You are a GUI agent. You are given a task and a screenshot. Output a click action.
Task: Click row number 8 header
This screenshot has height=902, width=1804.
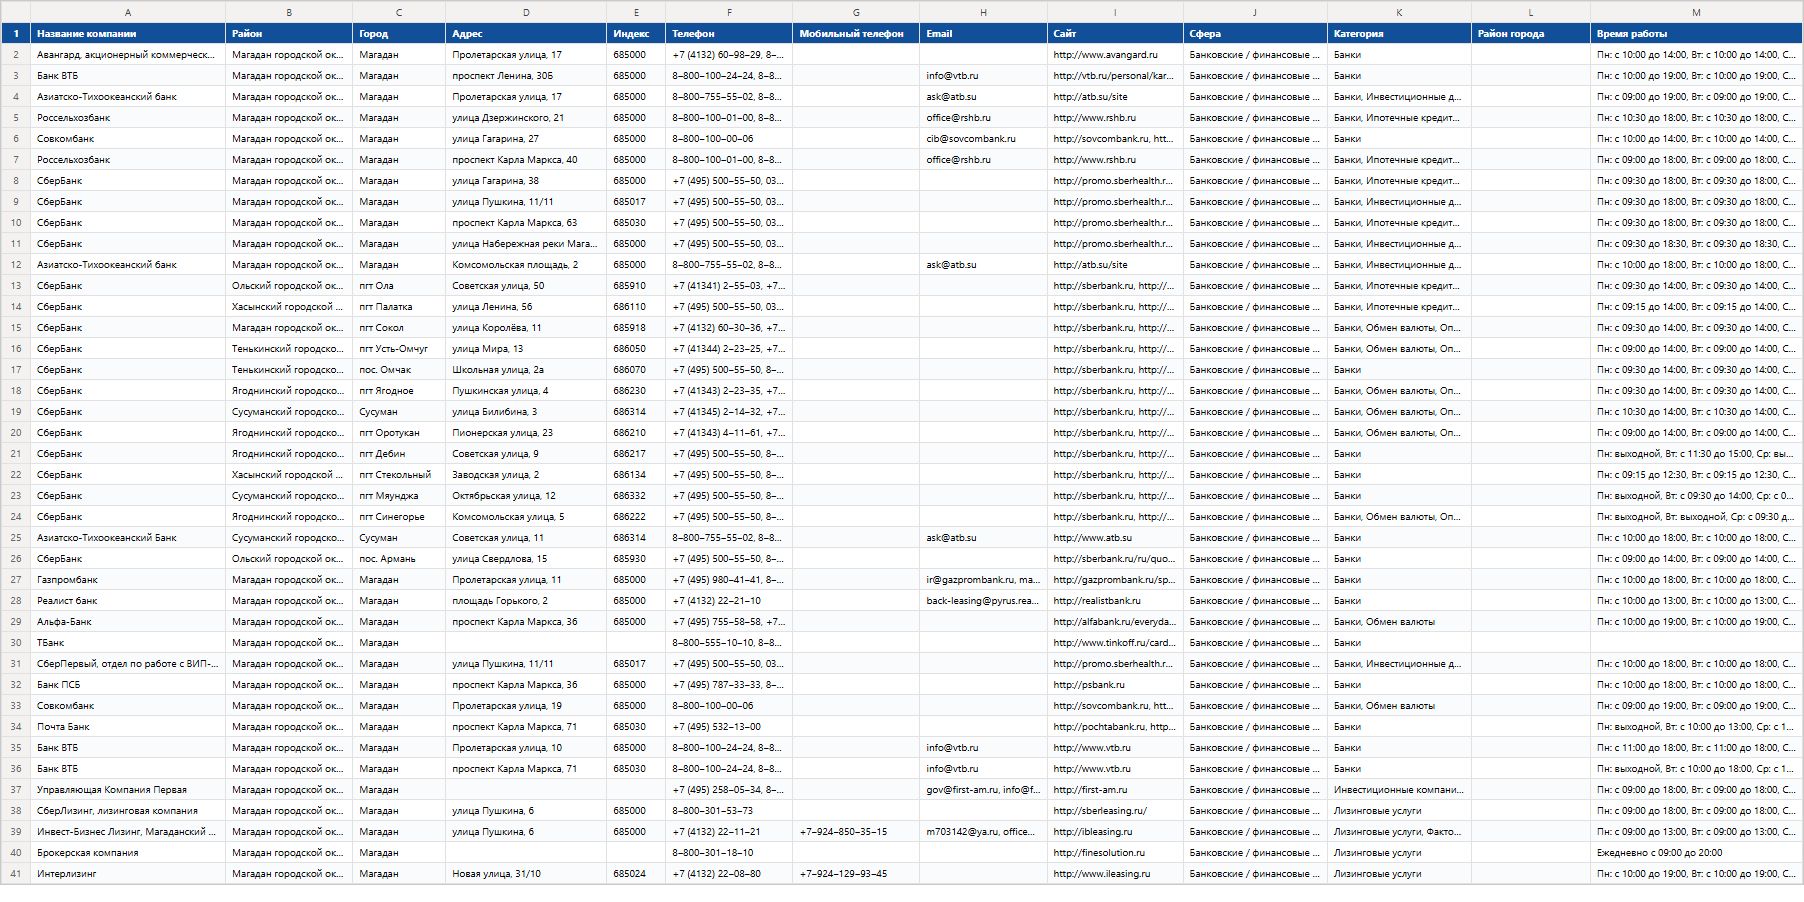pos(16,180)
